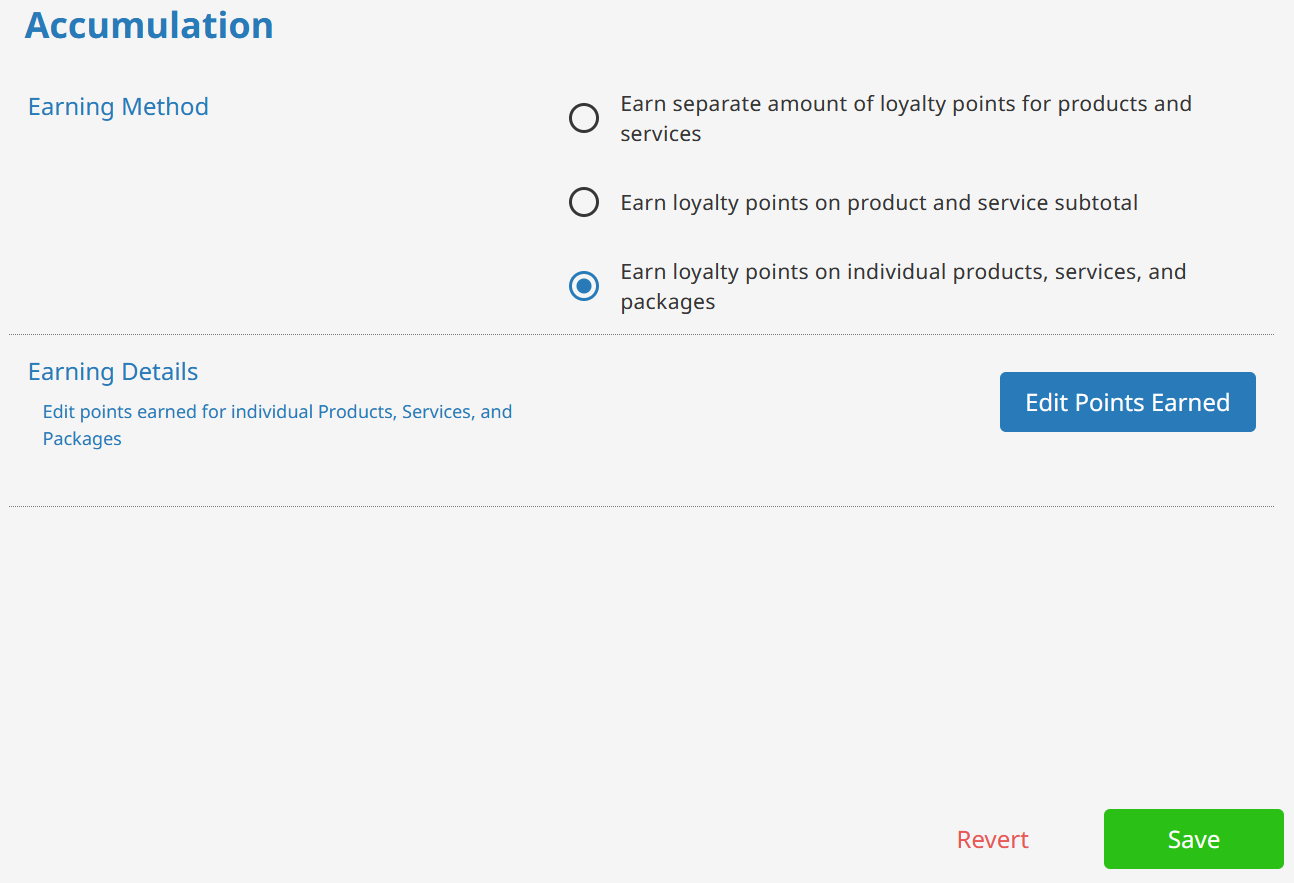Revert the unsaved changes
This screenshot has height=883, width=1294.
click(x=992, y=839)
